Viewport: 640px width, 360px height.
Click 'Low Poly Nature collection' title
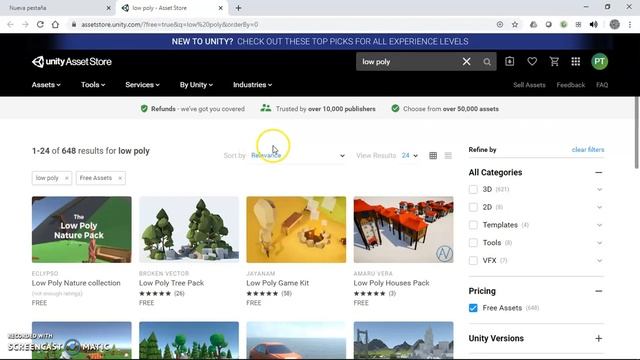76,283
